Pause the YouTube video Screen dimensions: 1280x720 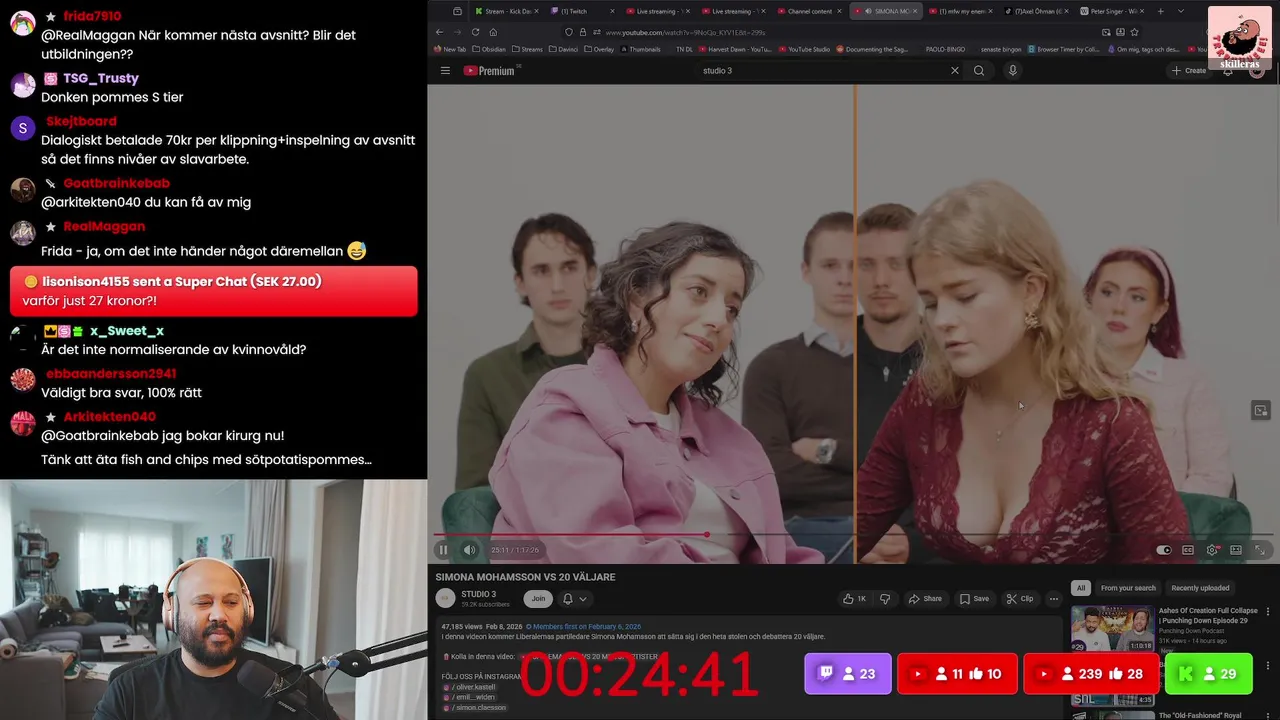[x=443, y=550]
